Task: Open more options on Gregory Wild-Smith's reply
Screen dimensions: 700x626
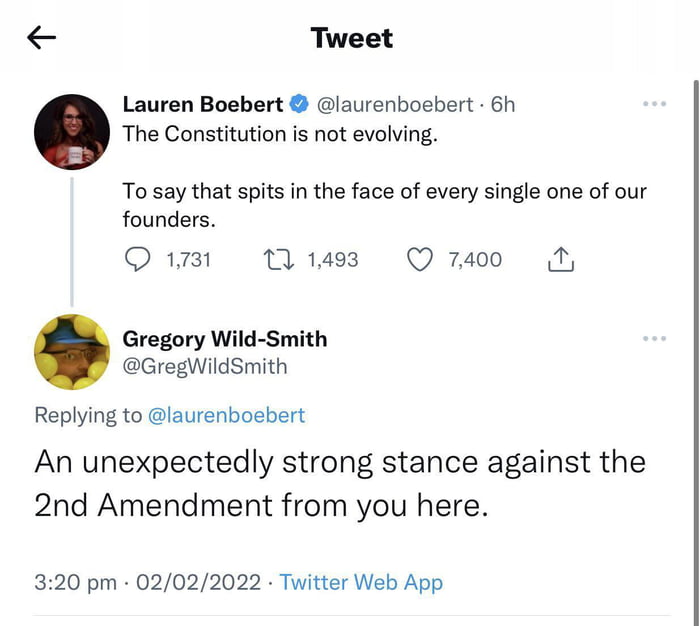Action: coord(653,339)
